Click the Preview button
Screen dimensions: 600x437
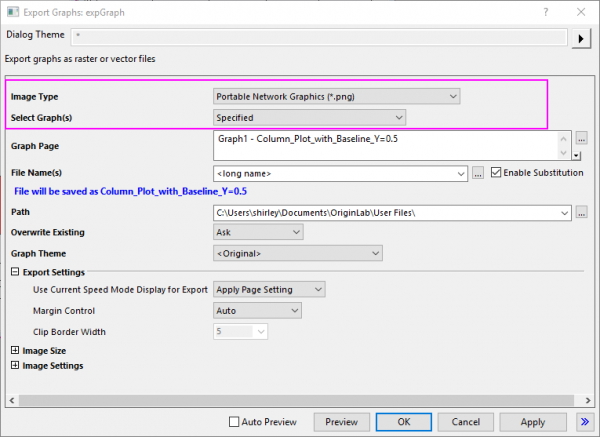pyautogui.click(x=342, y=422)
